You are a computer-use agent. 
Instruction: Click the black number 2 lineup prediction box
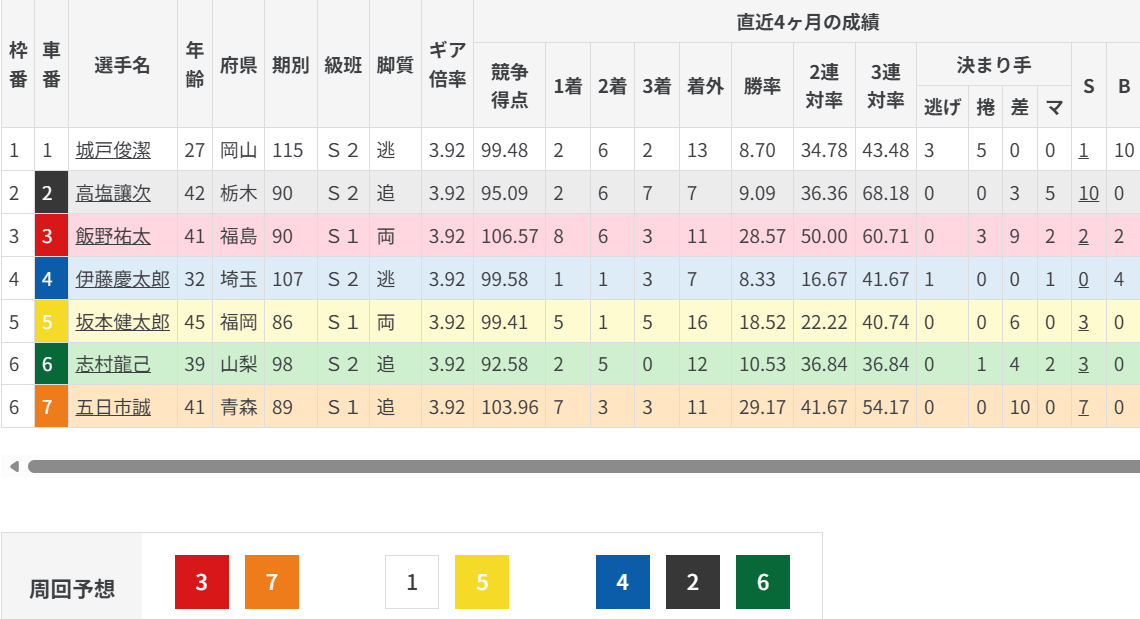pos(693,582)
